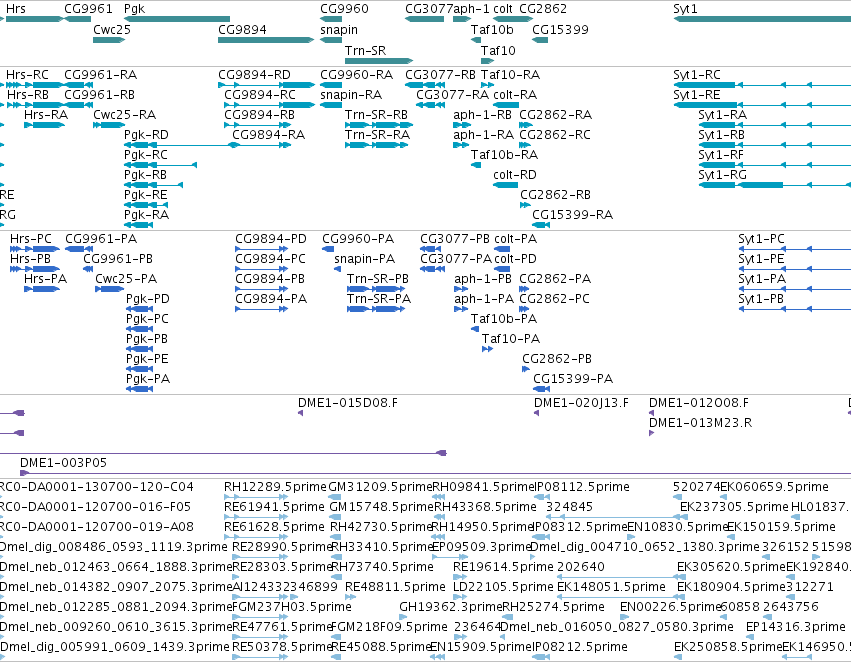The width and height of the screenshot is (851, 662).
Task: Select the Pgk-RE transcript label
Action: tap(145, 194)
